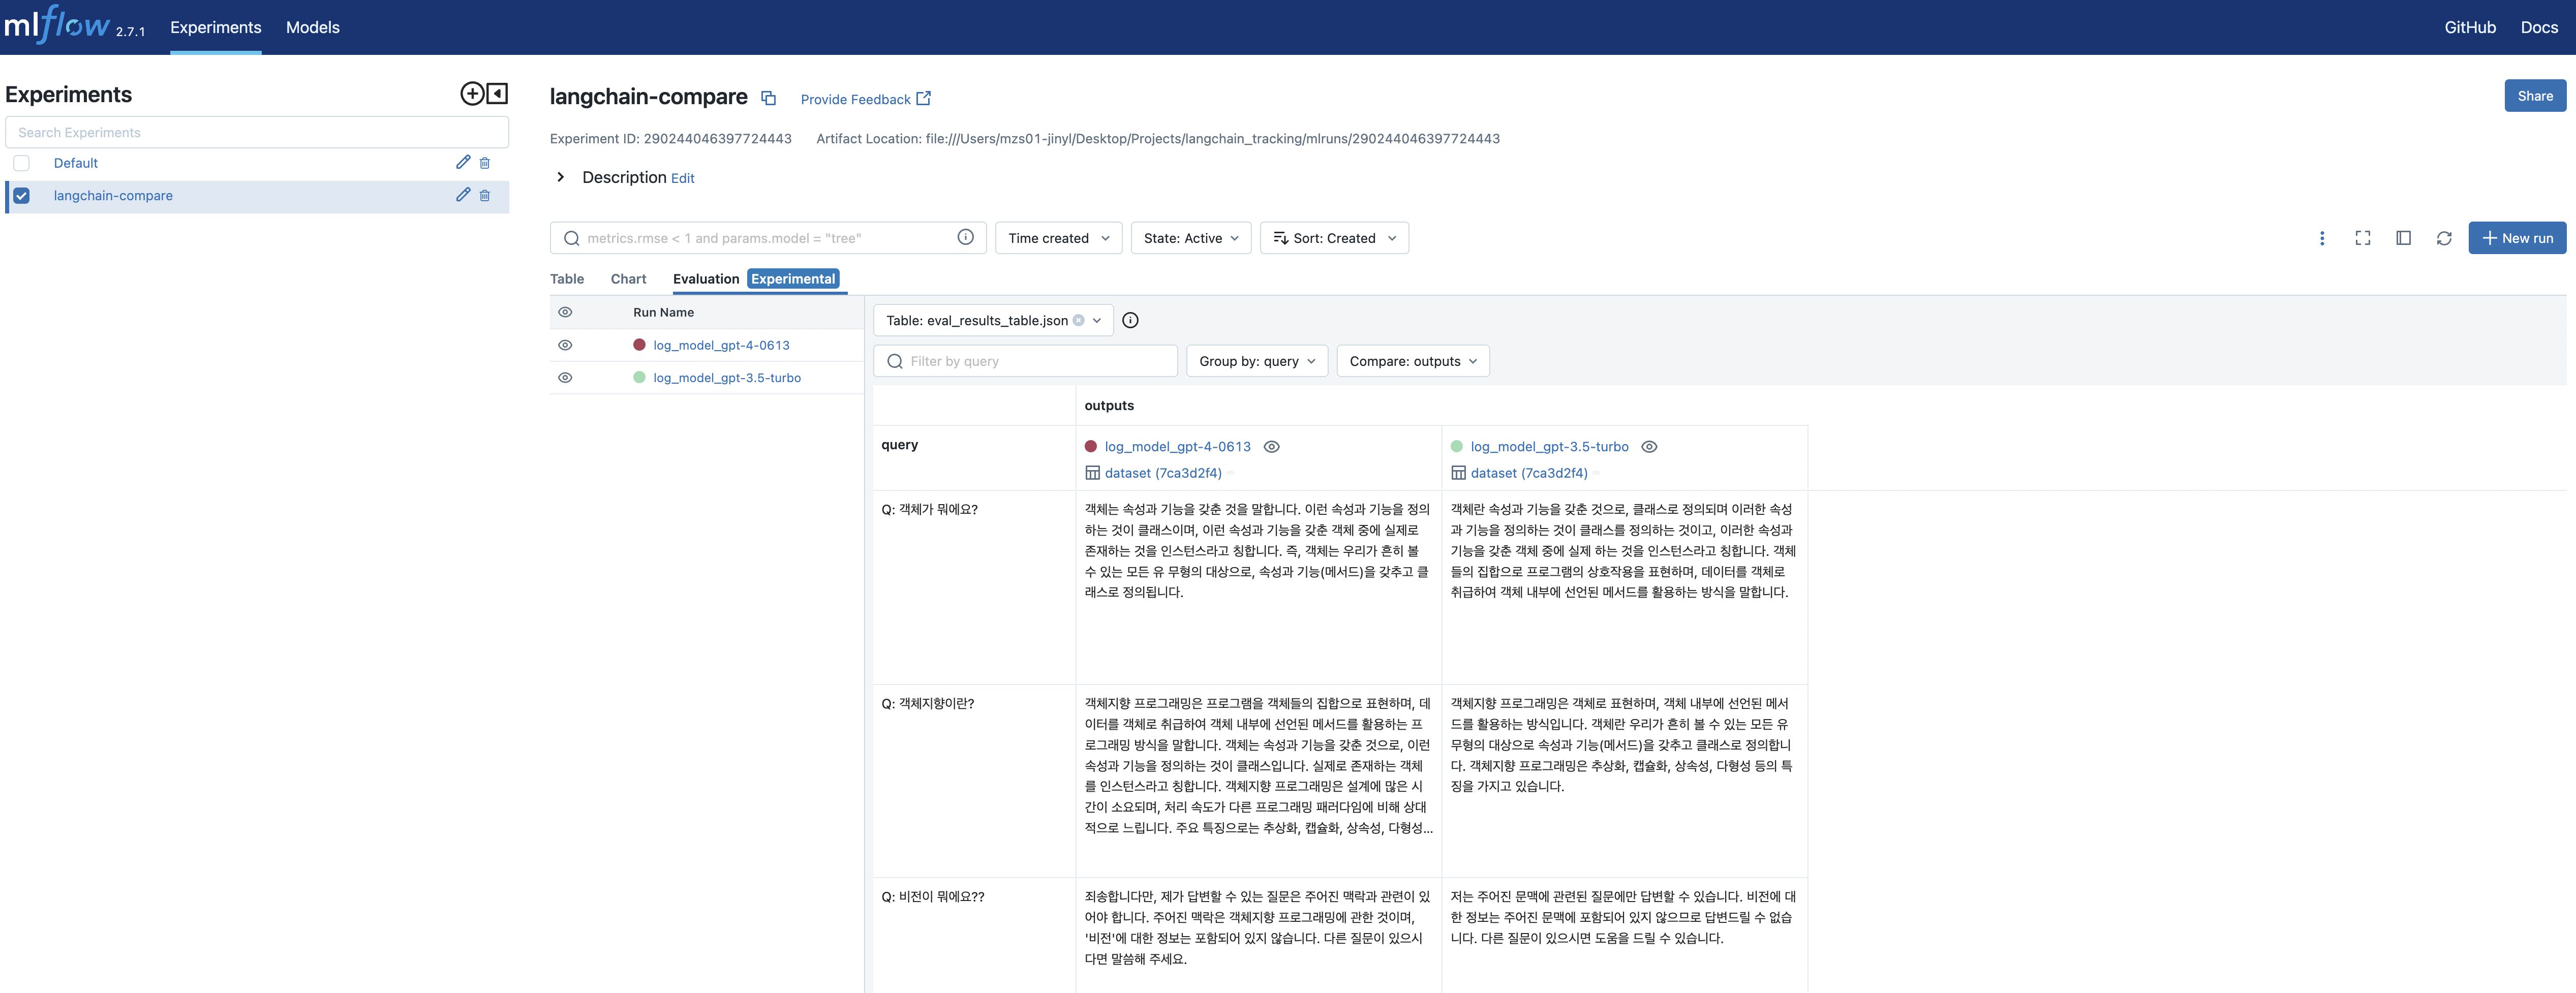Click the green color dot of gpt-3.5-turbo run
Viewport: 2576px width, 993px height.
click(639, 377)
